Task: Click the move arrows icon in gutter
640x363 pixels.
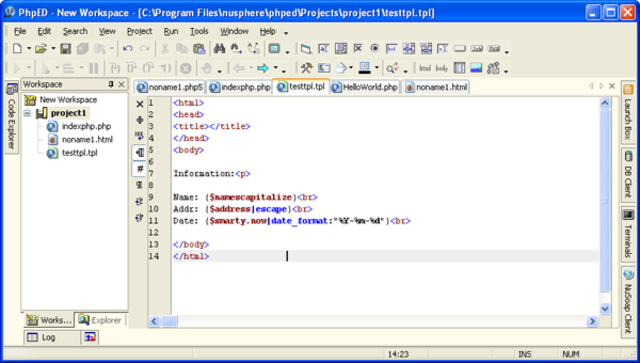Action: 140,120
